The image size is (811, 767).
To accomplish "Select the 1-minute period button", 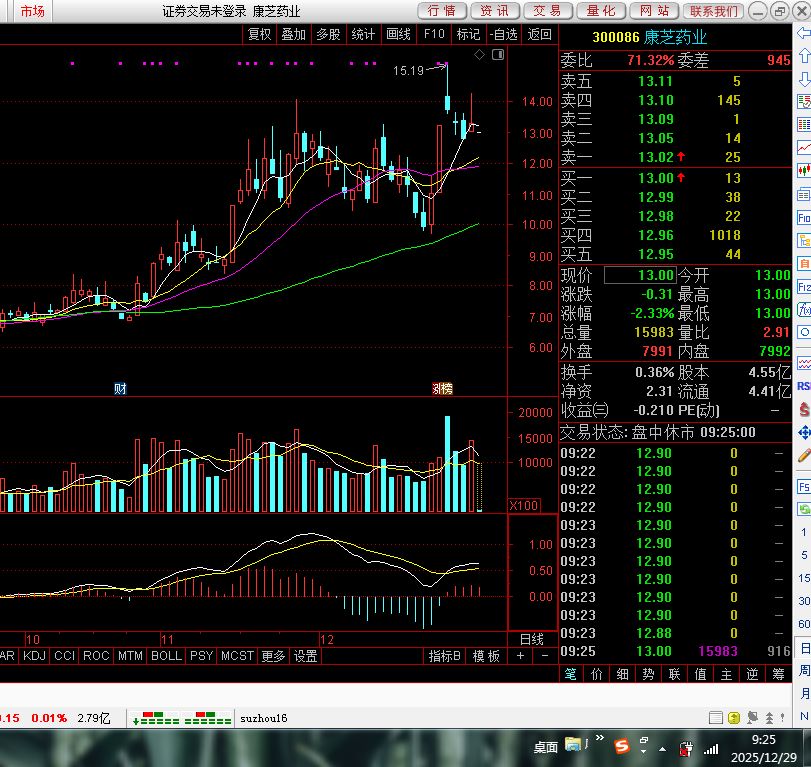I will [x=804, y=532].
